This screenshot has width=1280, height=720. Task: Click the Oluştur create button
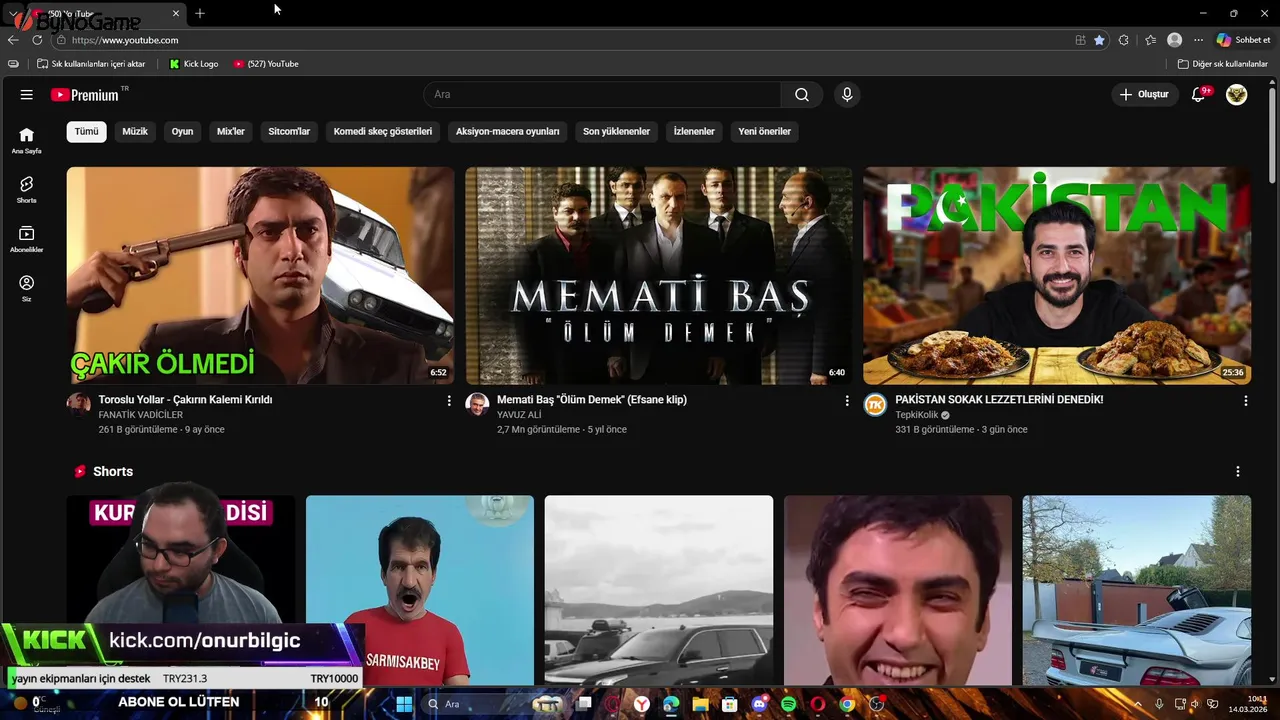(1144, 95)
